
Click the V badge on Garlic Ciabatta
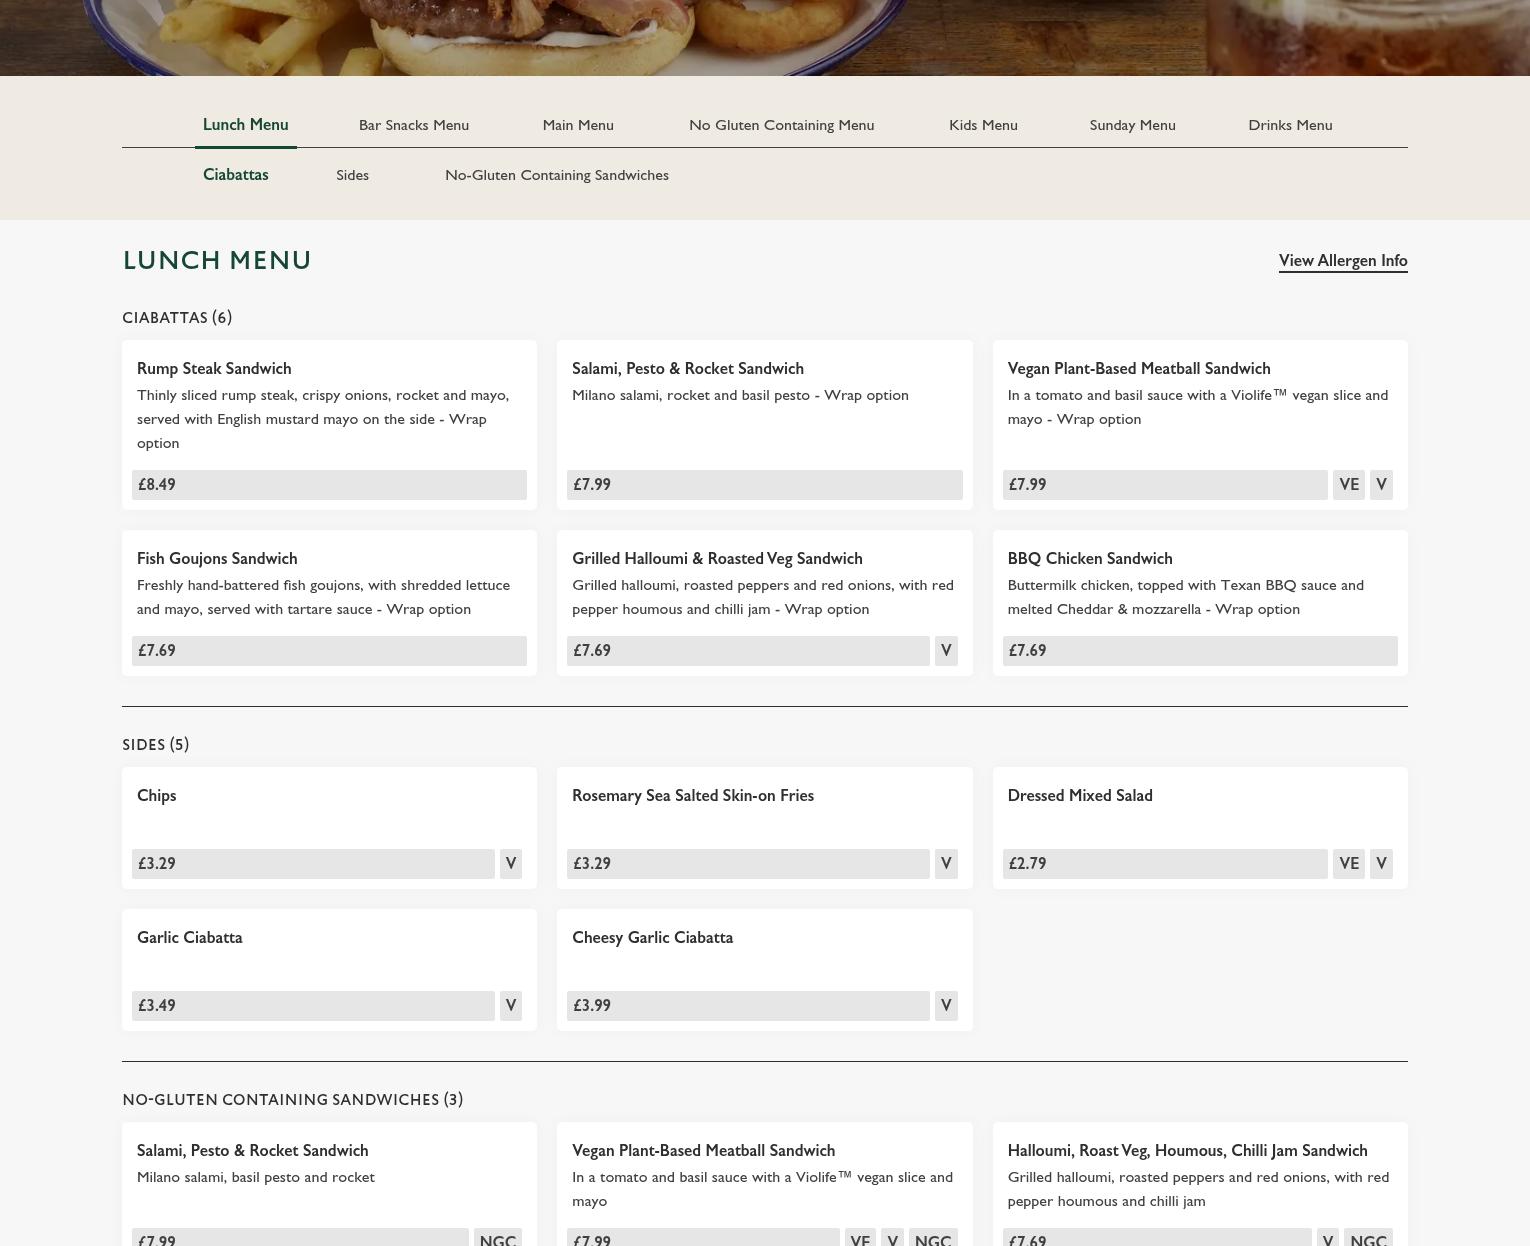coord(510,1006)
